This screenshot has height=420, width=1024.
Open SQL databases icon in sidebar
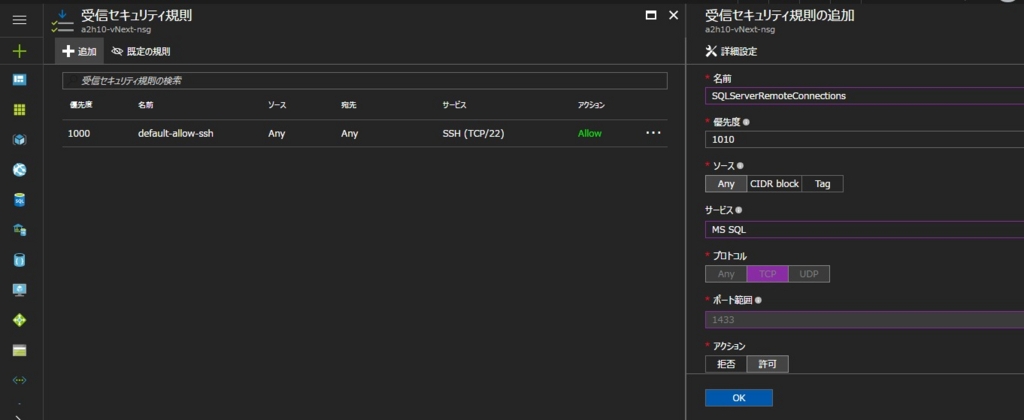(20, 200)
